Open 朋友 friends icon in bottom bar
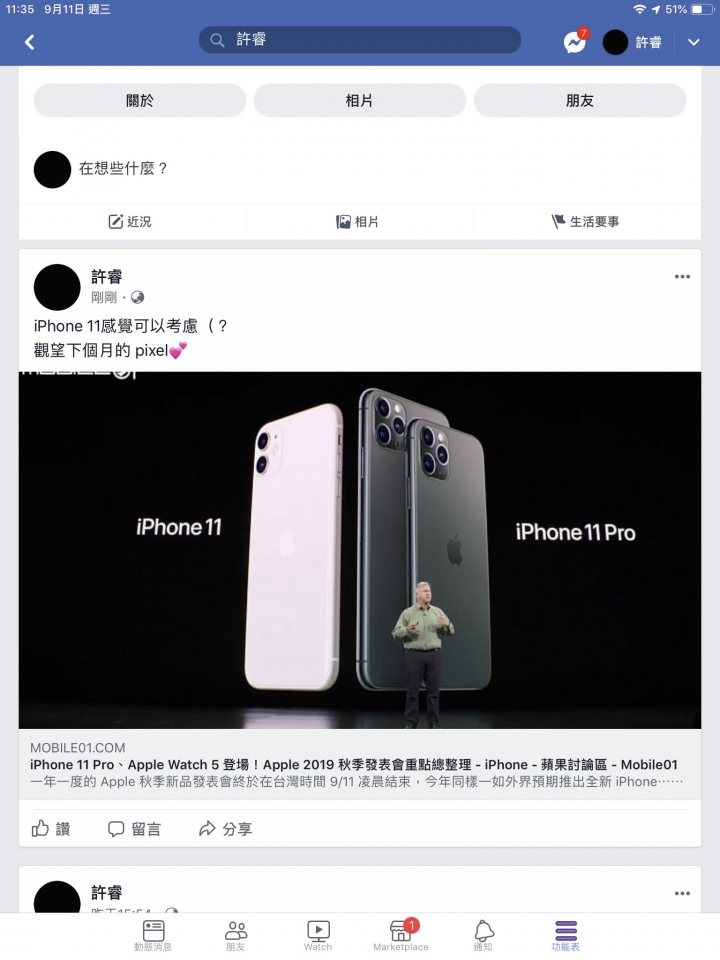720x960 pixels. 236,936
